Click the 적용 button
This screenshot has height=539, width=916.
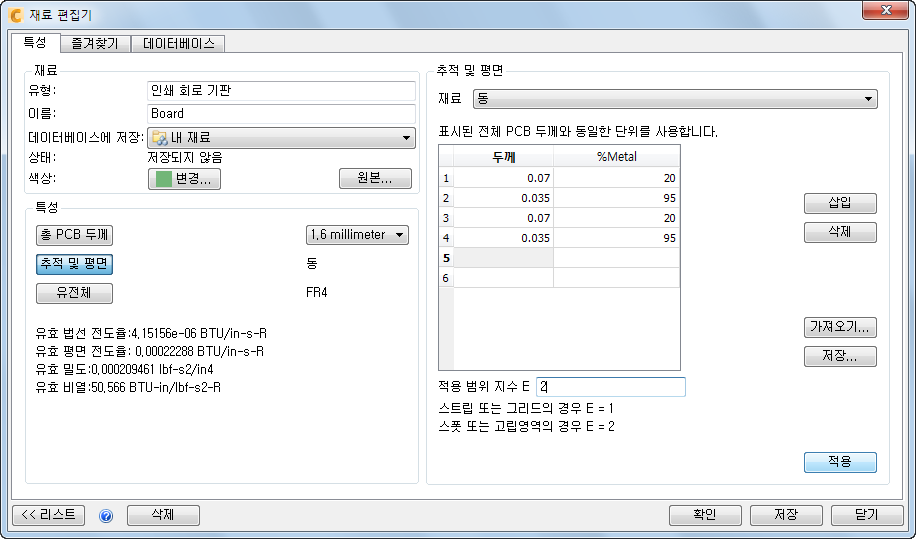[x=840, y=462]
